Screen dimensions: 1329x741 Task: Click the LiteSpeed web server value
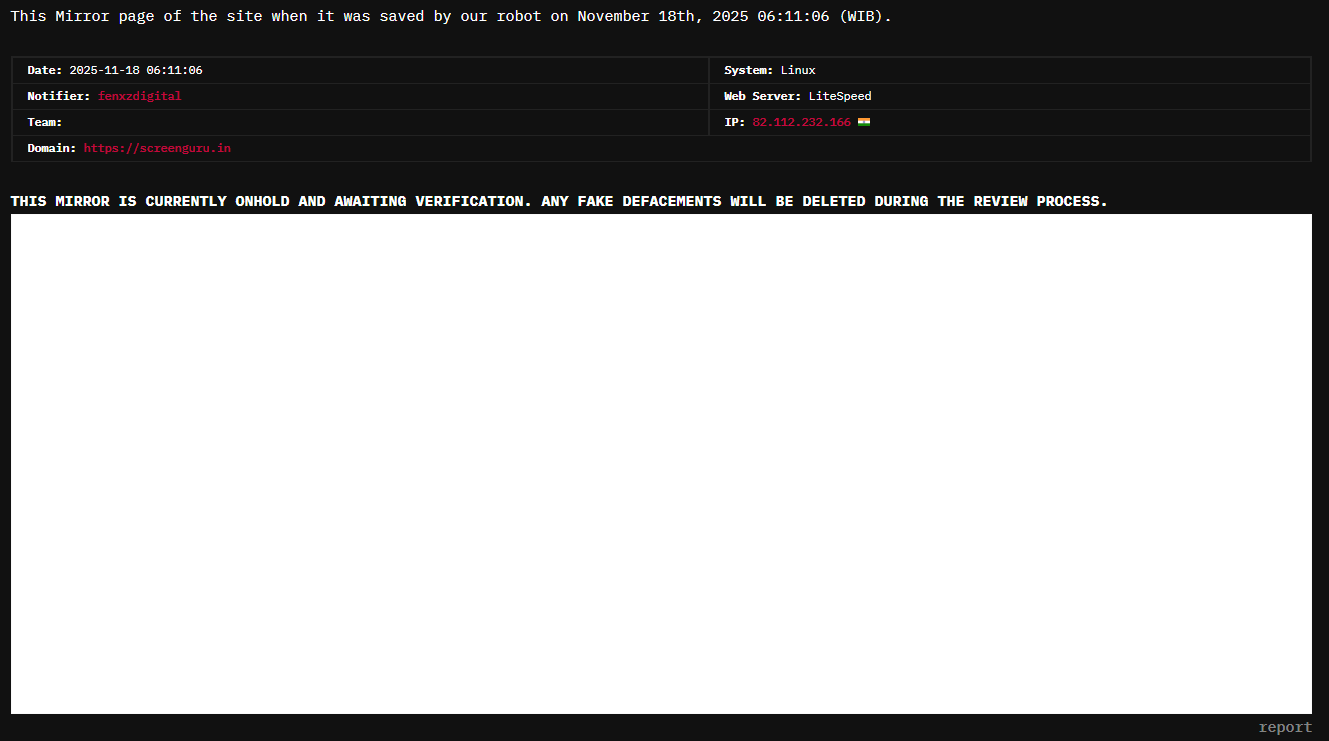(x=840, y=96)
